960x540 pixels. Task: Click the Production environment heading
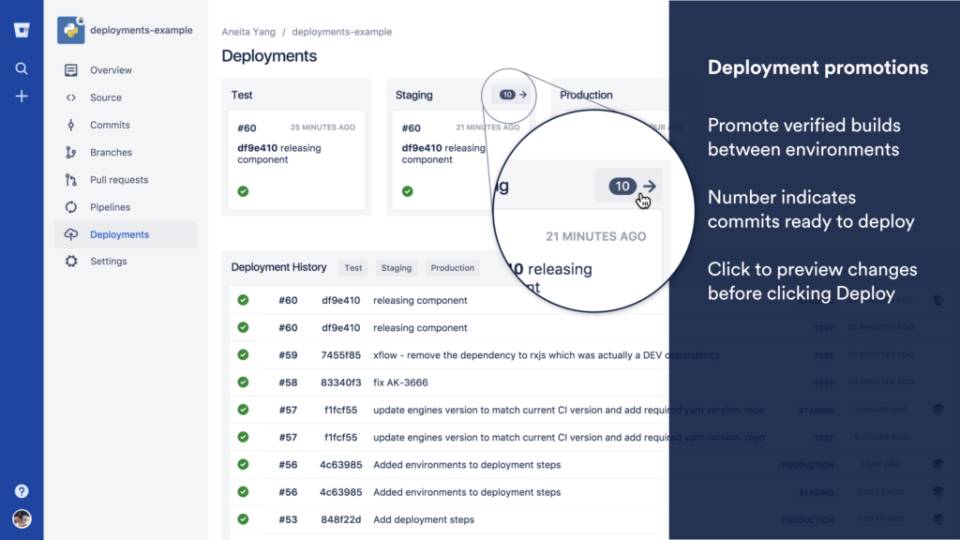point(586,95)
